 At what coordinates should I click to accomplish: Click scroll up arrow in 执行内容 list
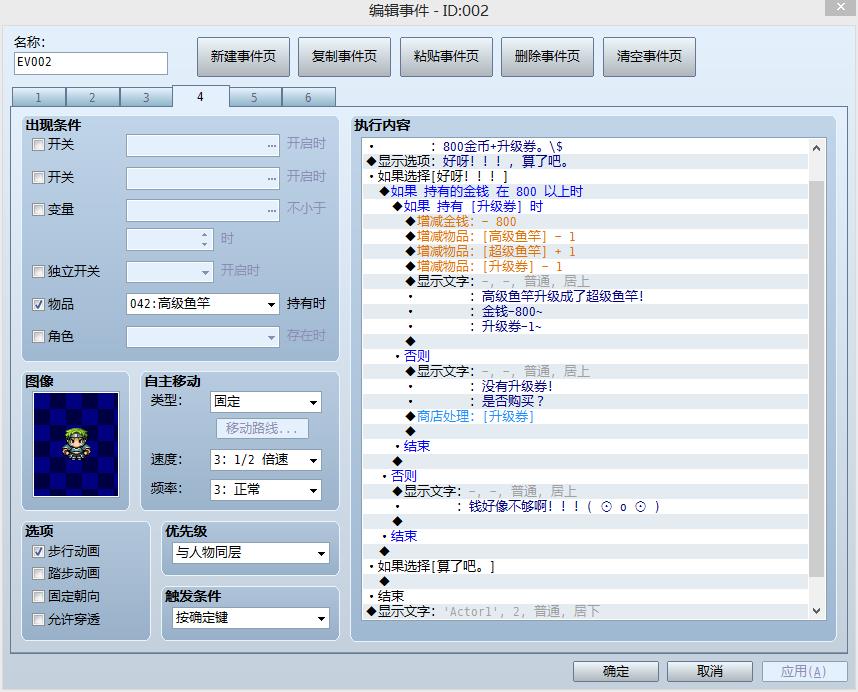[x=816, y=148]
